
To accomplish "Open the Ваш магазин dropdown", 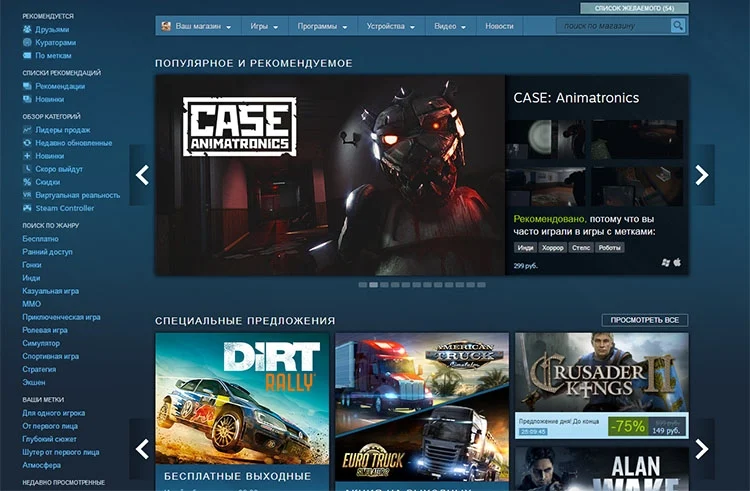I will [x=199, y=26].
